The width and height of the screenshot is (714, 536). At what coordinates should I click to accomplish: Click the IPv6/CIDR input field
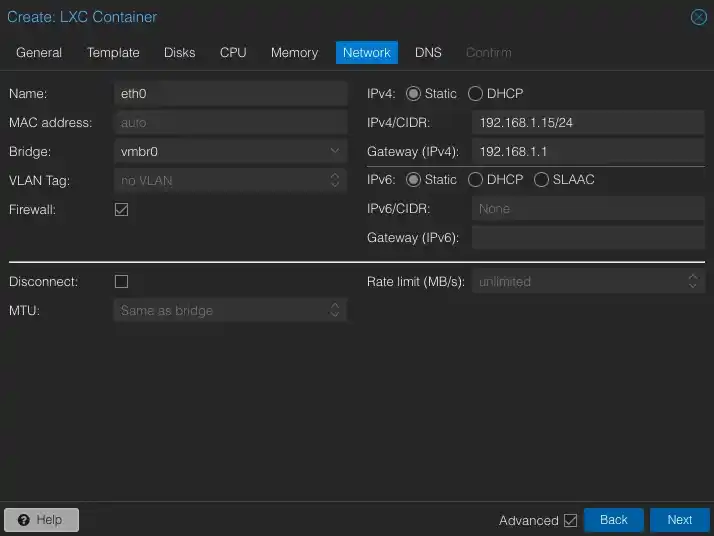click(588, 209)
